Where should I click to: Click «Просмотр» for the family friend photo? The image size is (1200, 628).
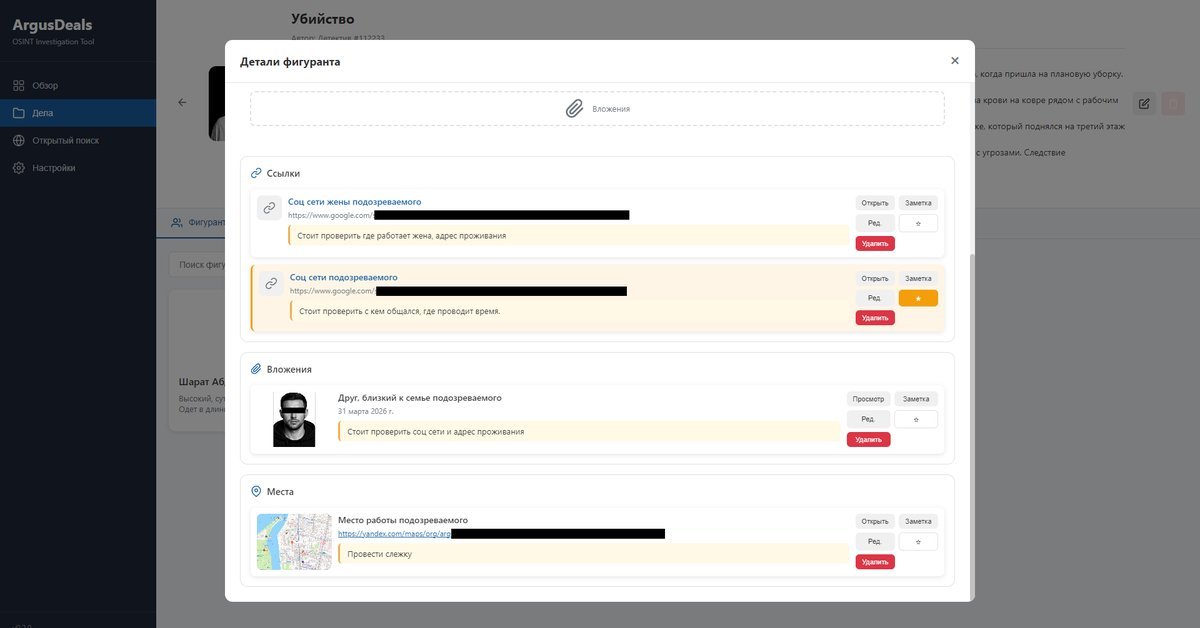click(867, 399)
